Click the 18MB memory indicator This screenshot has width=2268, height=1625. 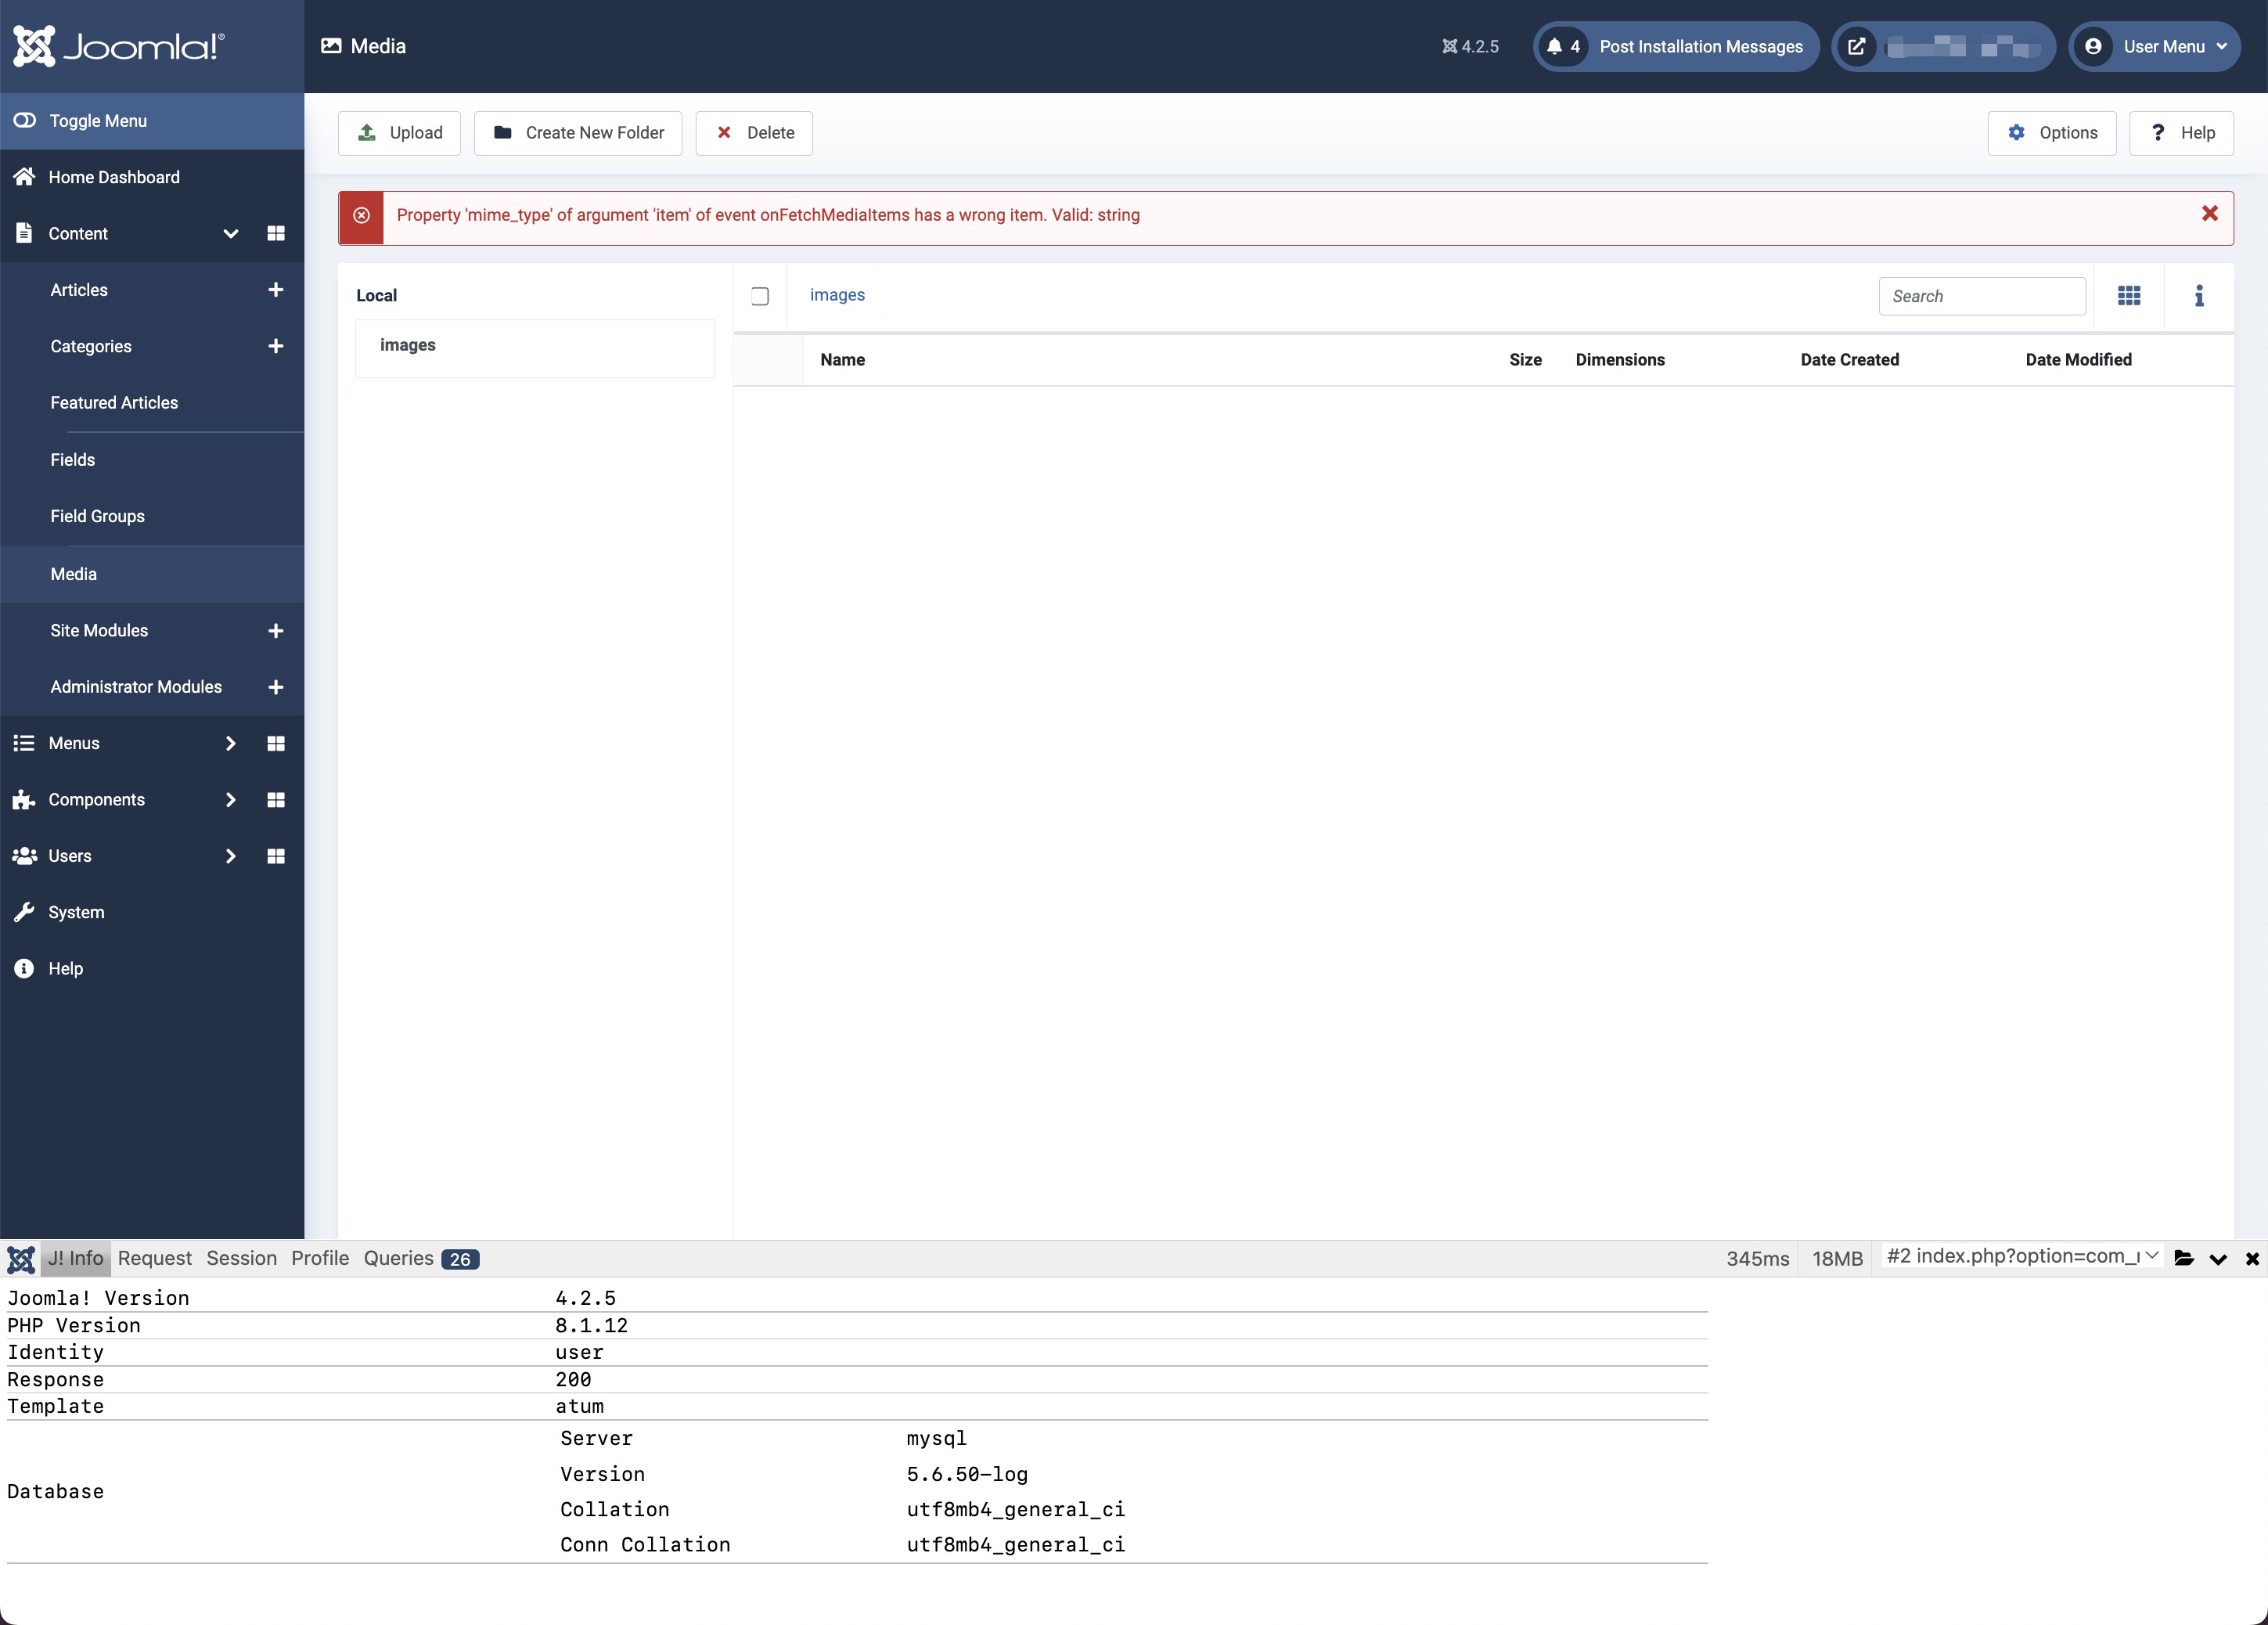(1837, 1259)
